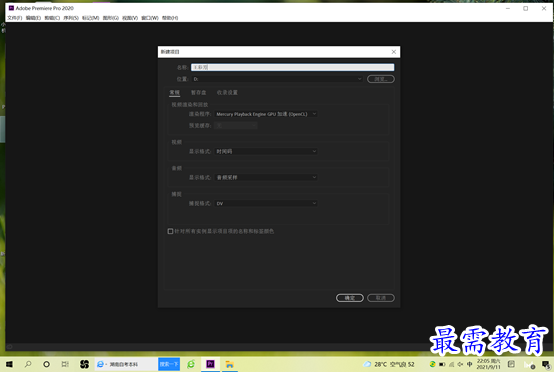This screenshot has width=554, height=372.
Task: Click the 确定 OK button
Action: (350, 298)
